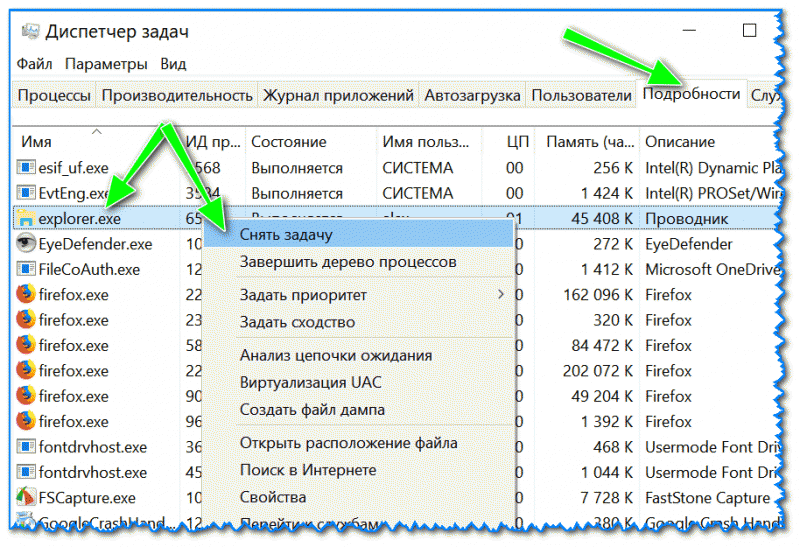Select the FileCoAuth.exe process name
The image size is (800, 547).
tap(89, 269)
